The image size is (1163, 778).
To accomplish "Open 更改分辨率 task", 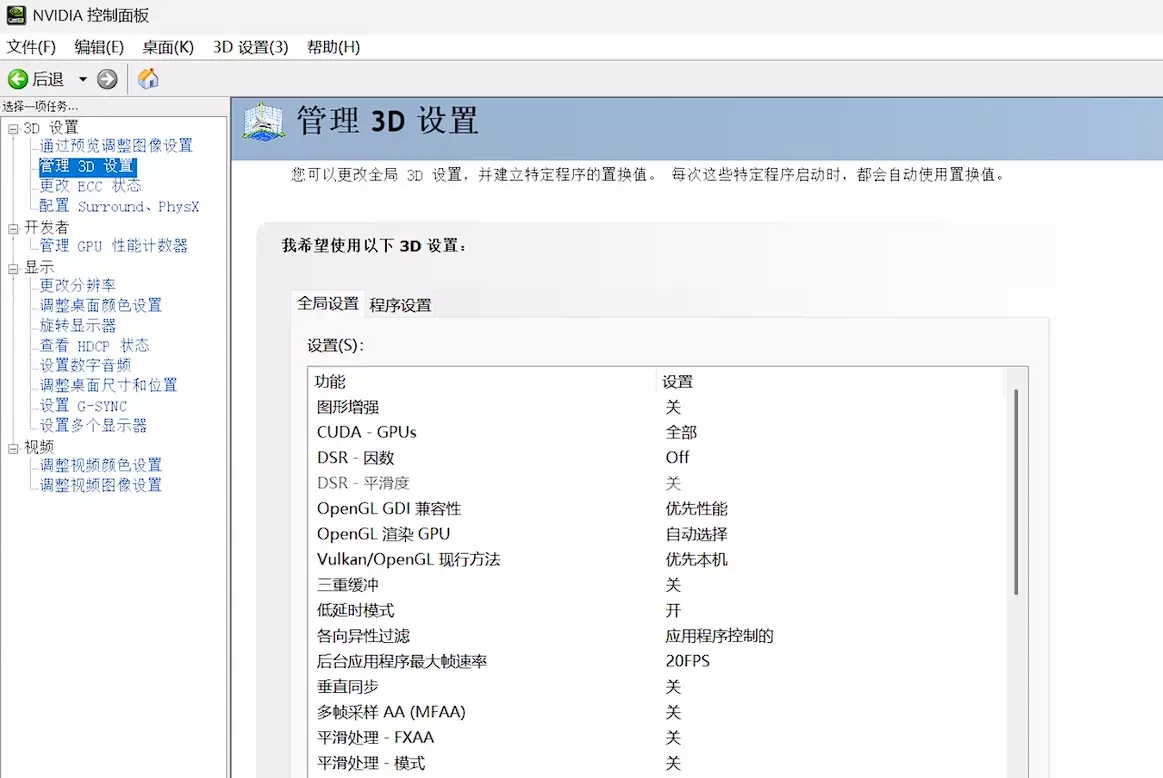I will [77, 286].
